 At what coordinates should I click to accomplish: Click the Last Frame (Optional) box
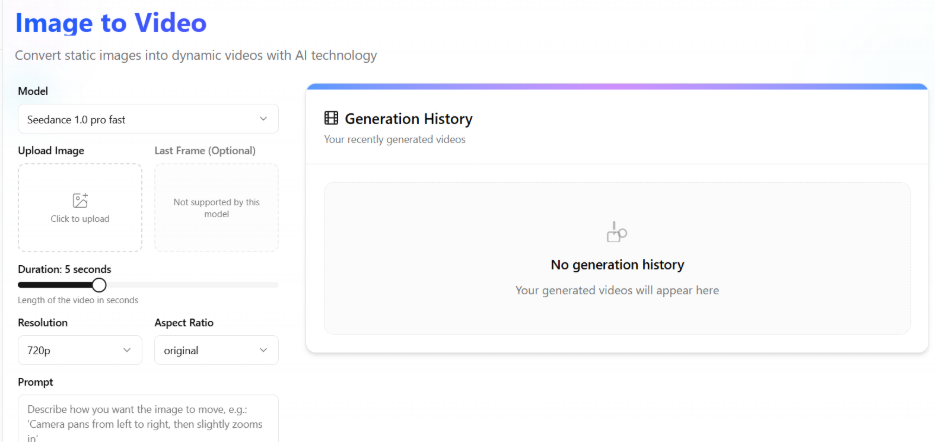(x=216, y=208)
